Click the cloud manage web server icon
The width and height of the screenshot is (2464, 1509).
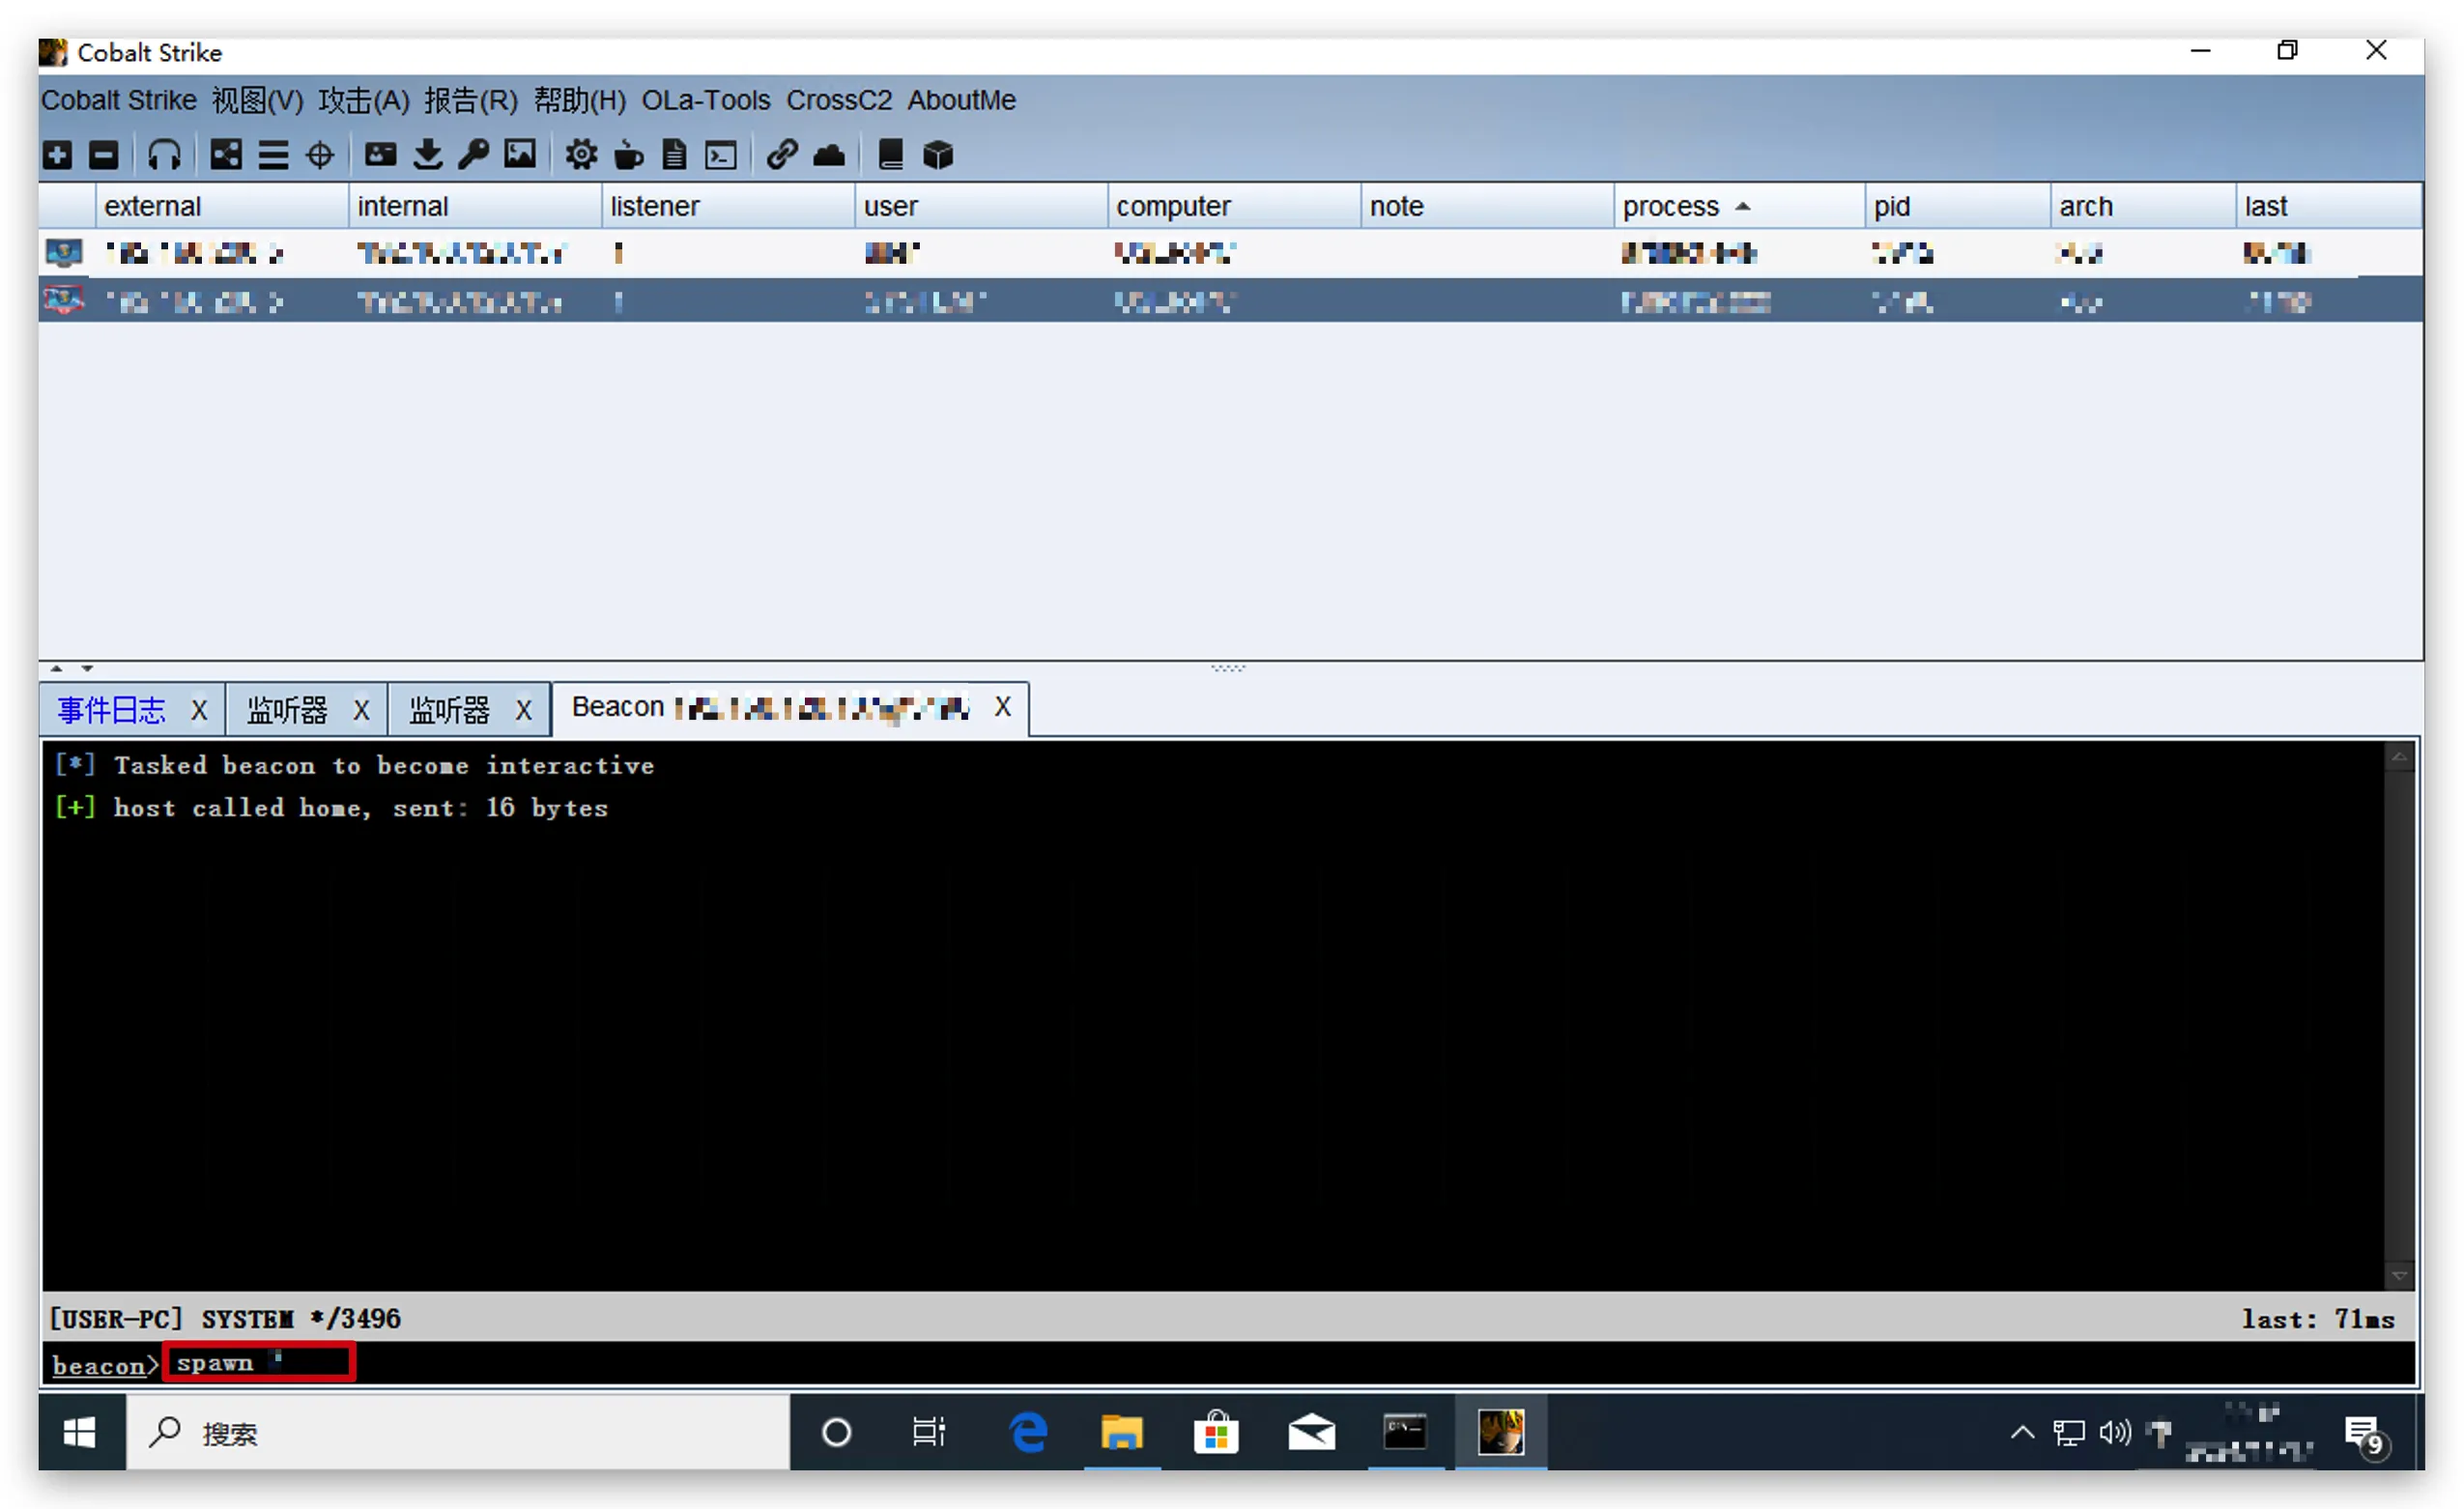coord(829,155)
